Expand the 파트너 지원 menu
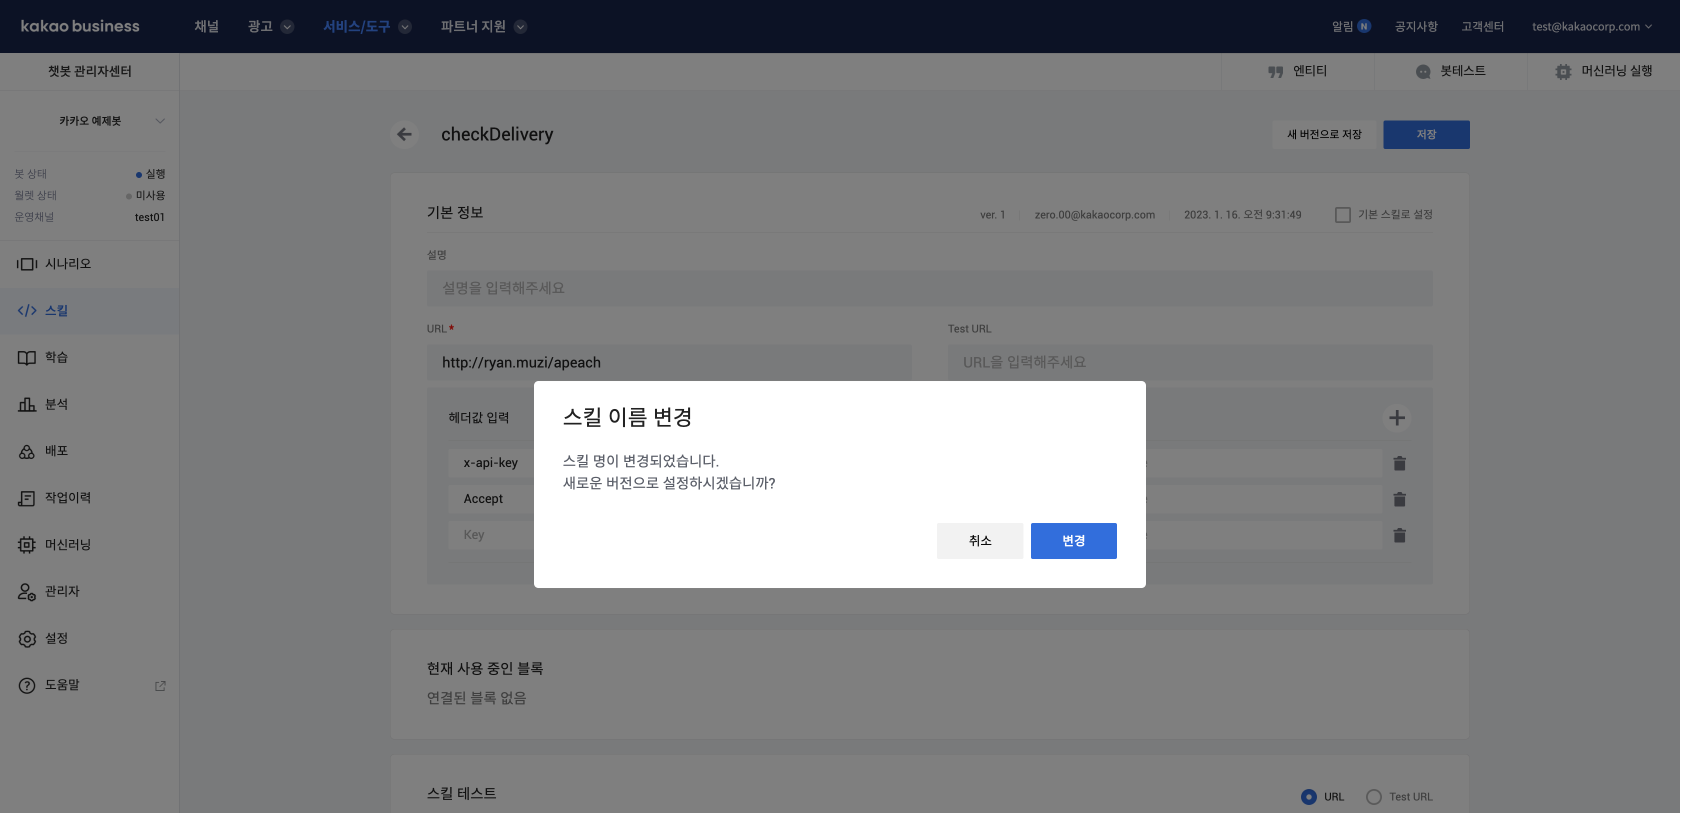This screenshot has width=1706, height=813. coord(483,27)
